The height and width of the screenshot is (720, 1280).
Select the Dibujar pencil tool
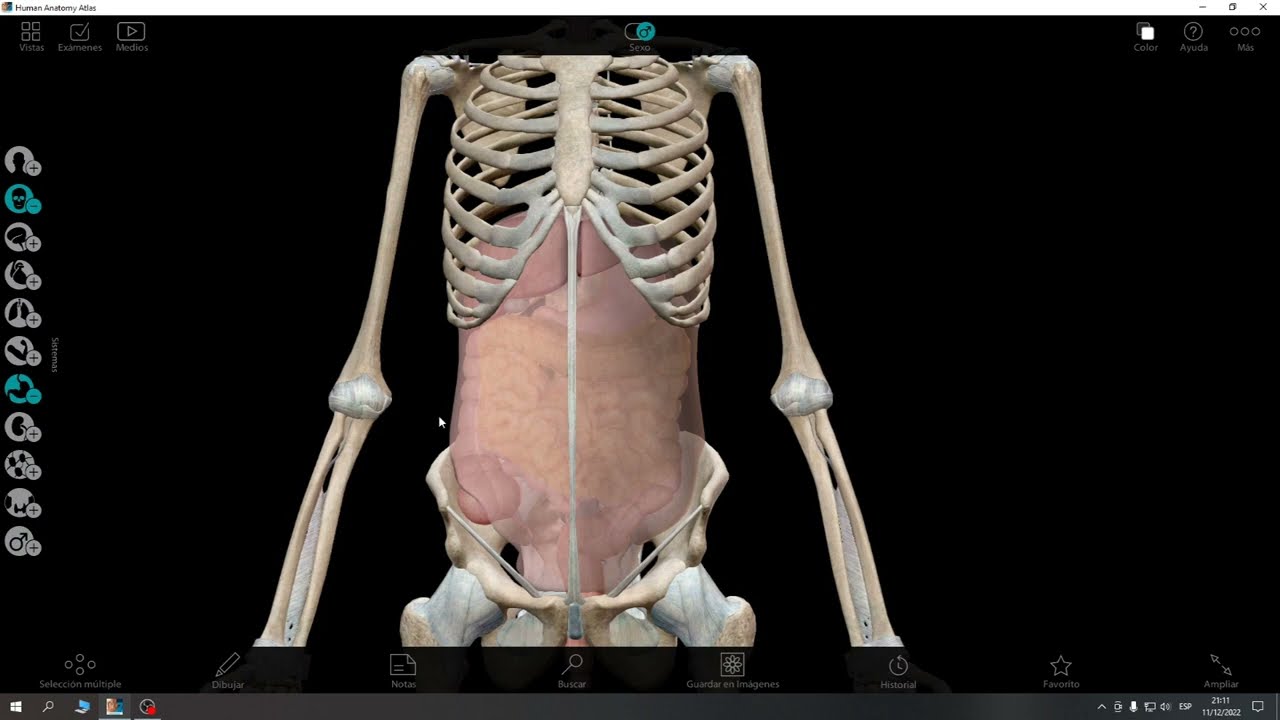[x=228, y=671]
